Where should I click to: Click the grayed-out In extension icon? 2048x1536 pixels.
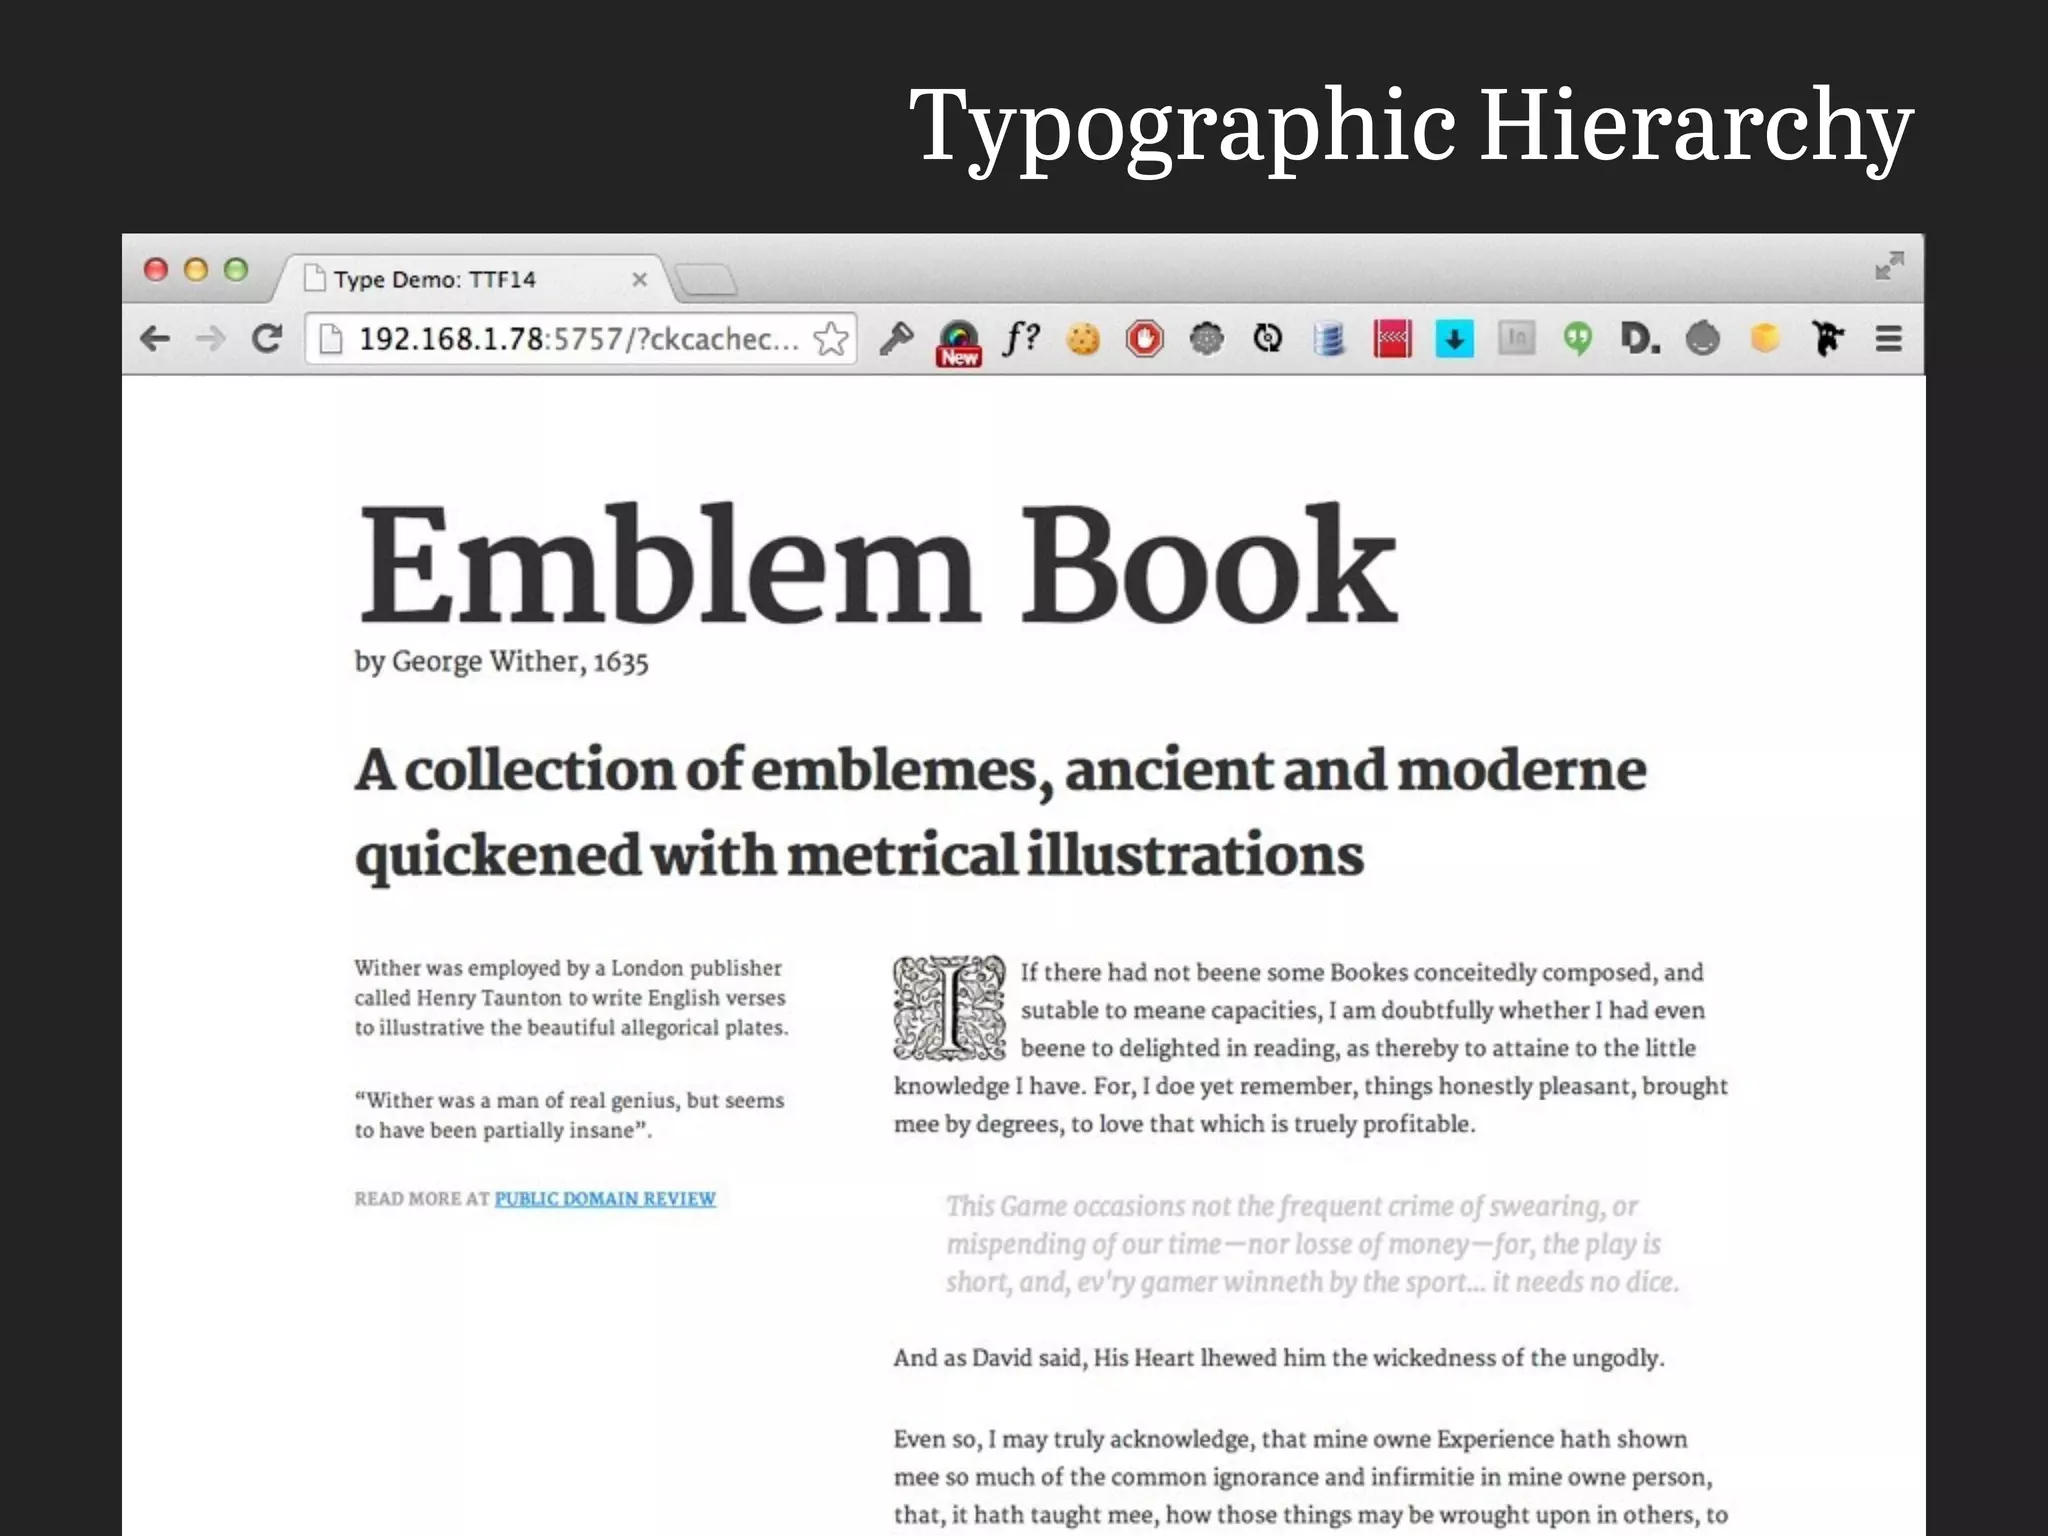(1516, 339)
